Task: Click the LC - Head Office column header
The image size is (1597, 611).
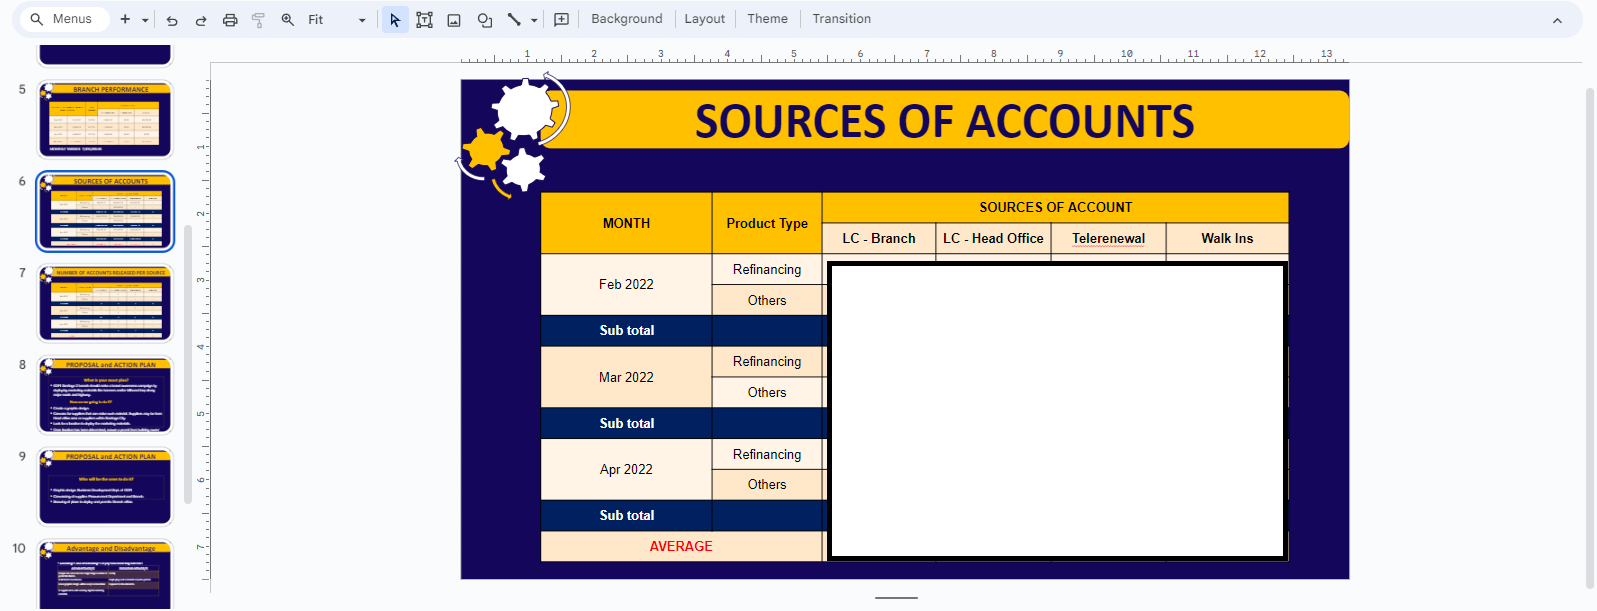Action: coord(993,238)
